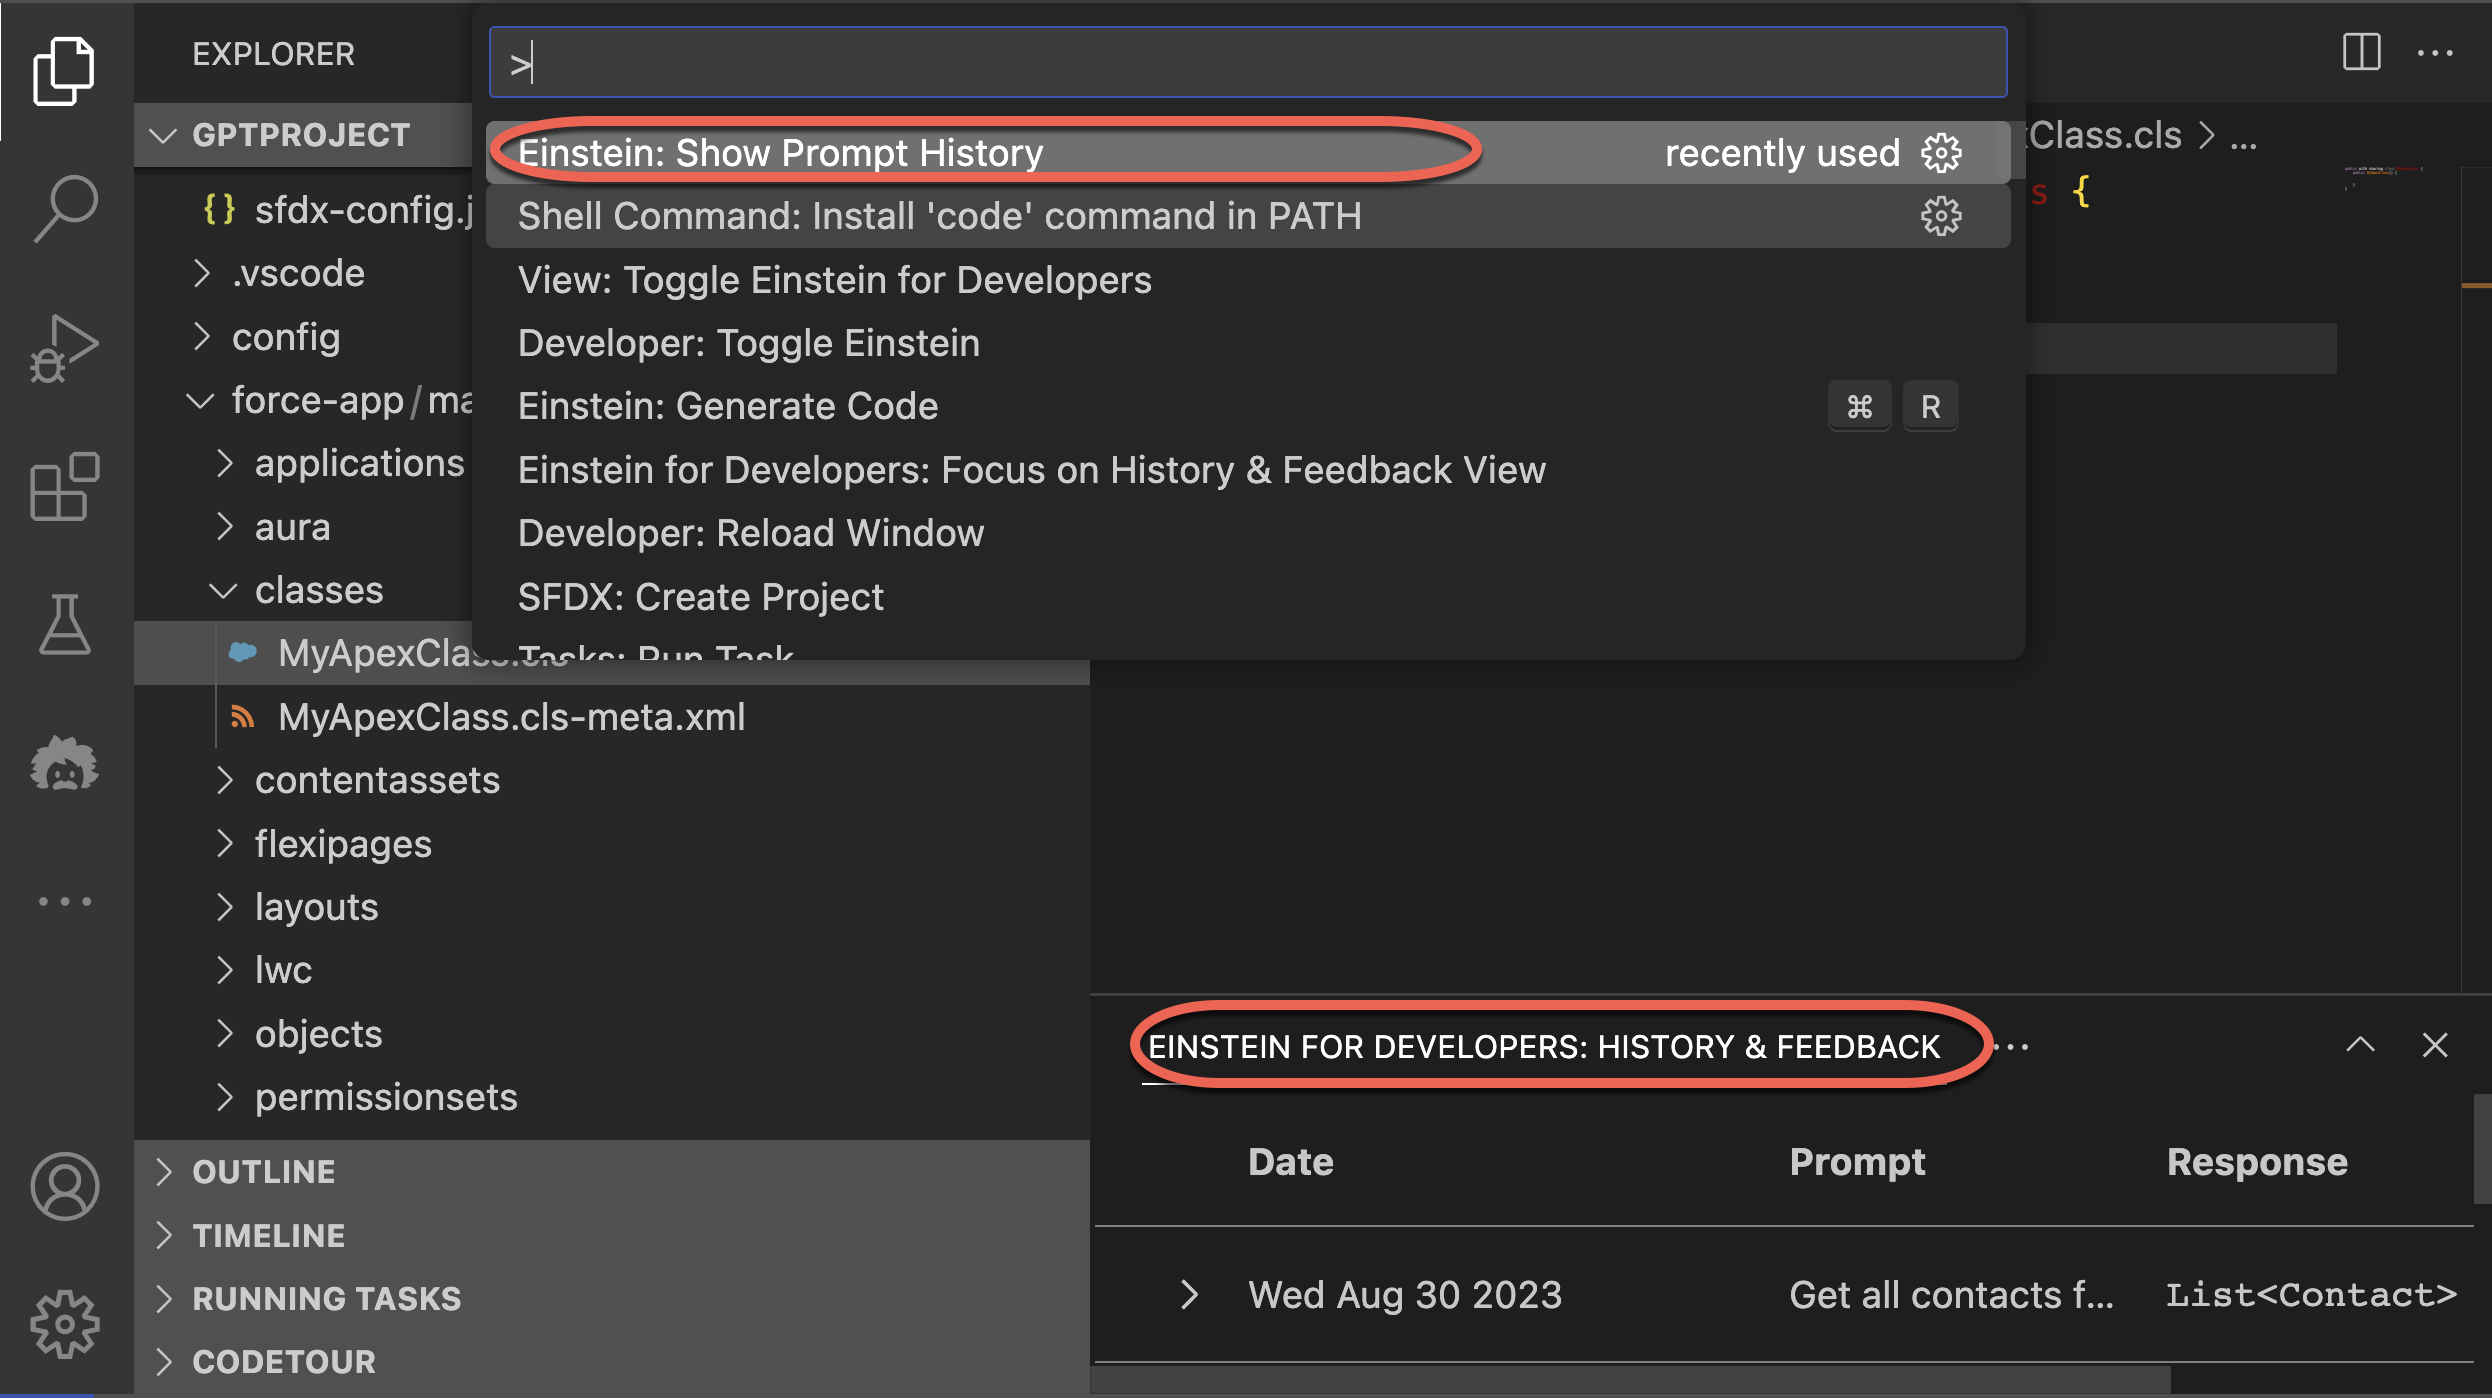2492x1398 pixels.
Task: Expand the TIMELINE section
Action: (612, 1235)
